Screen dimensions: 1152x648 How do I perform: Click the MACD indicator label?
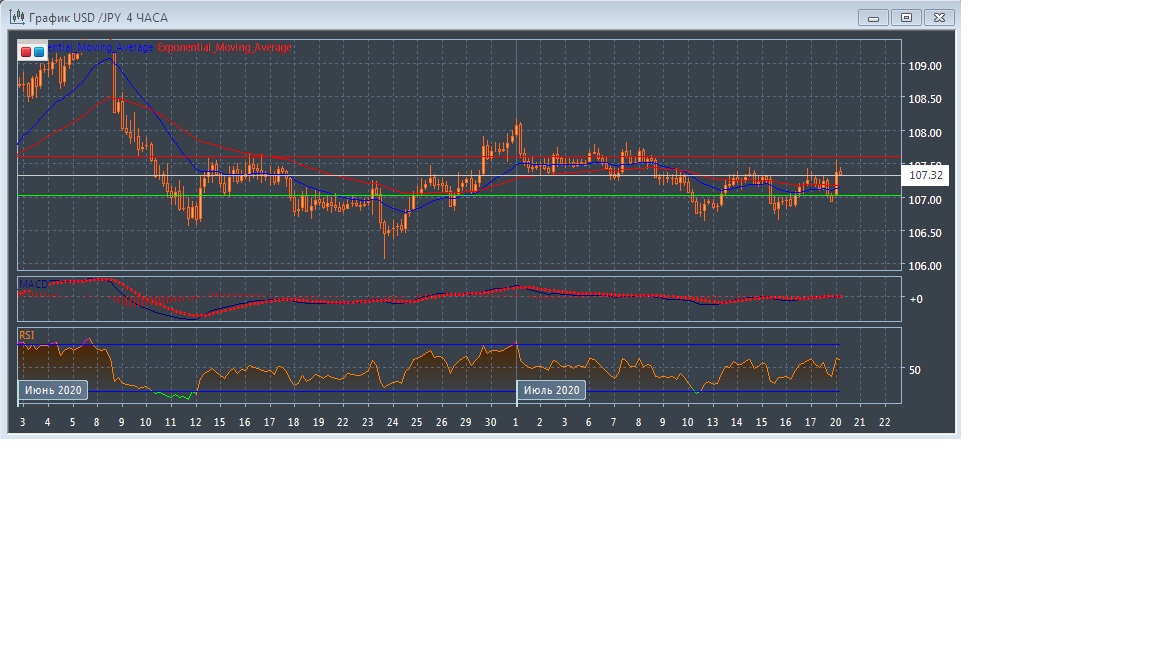[33, 284]
